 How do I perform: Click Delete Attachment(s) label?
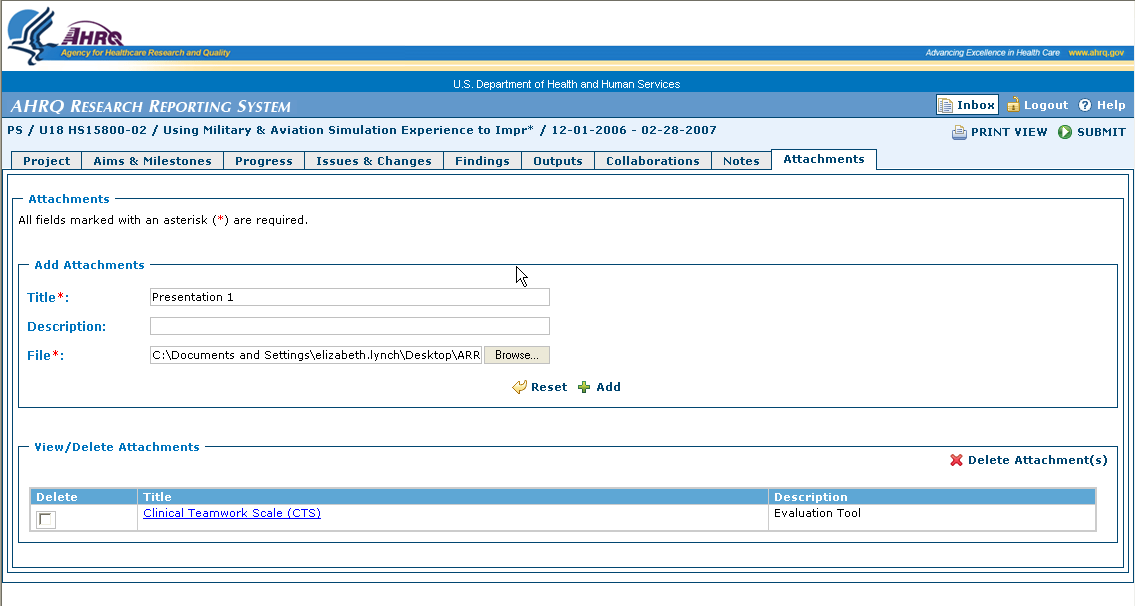(1037, 460)
